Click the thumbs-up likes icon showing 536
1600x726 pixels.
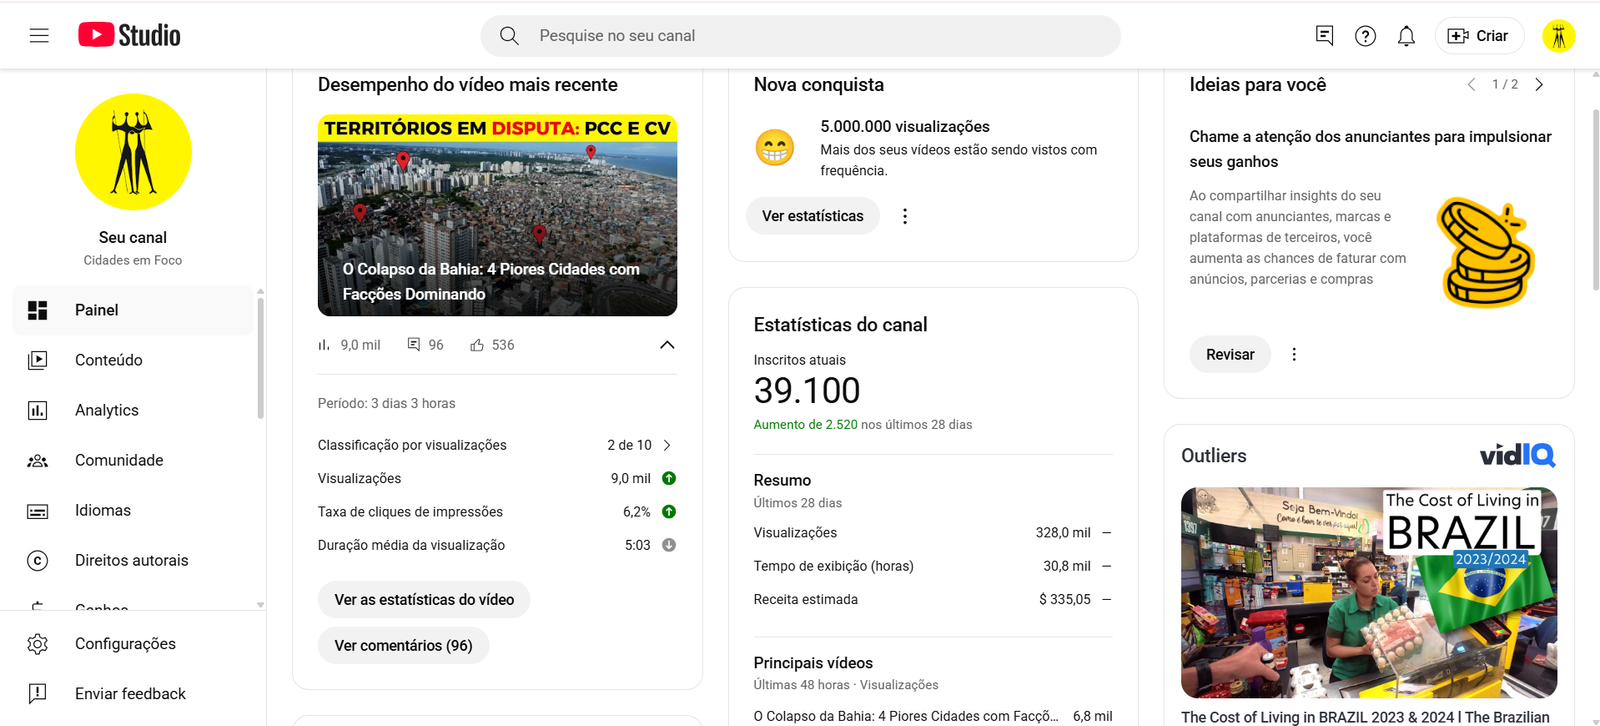(x=477, y=345)
